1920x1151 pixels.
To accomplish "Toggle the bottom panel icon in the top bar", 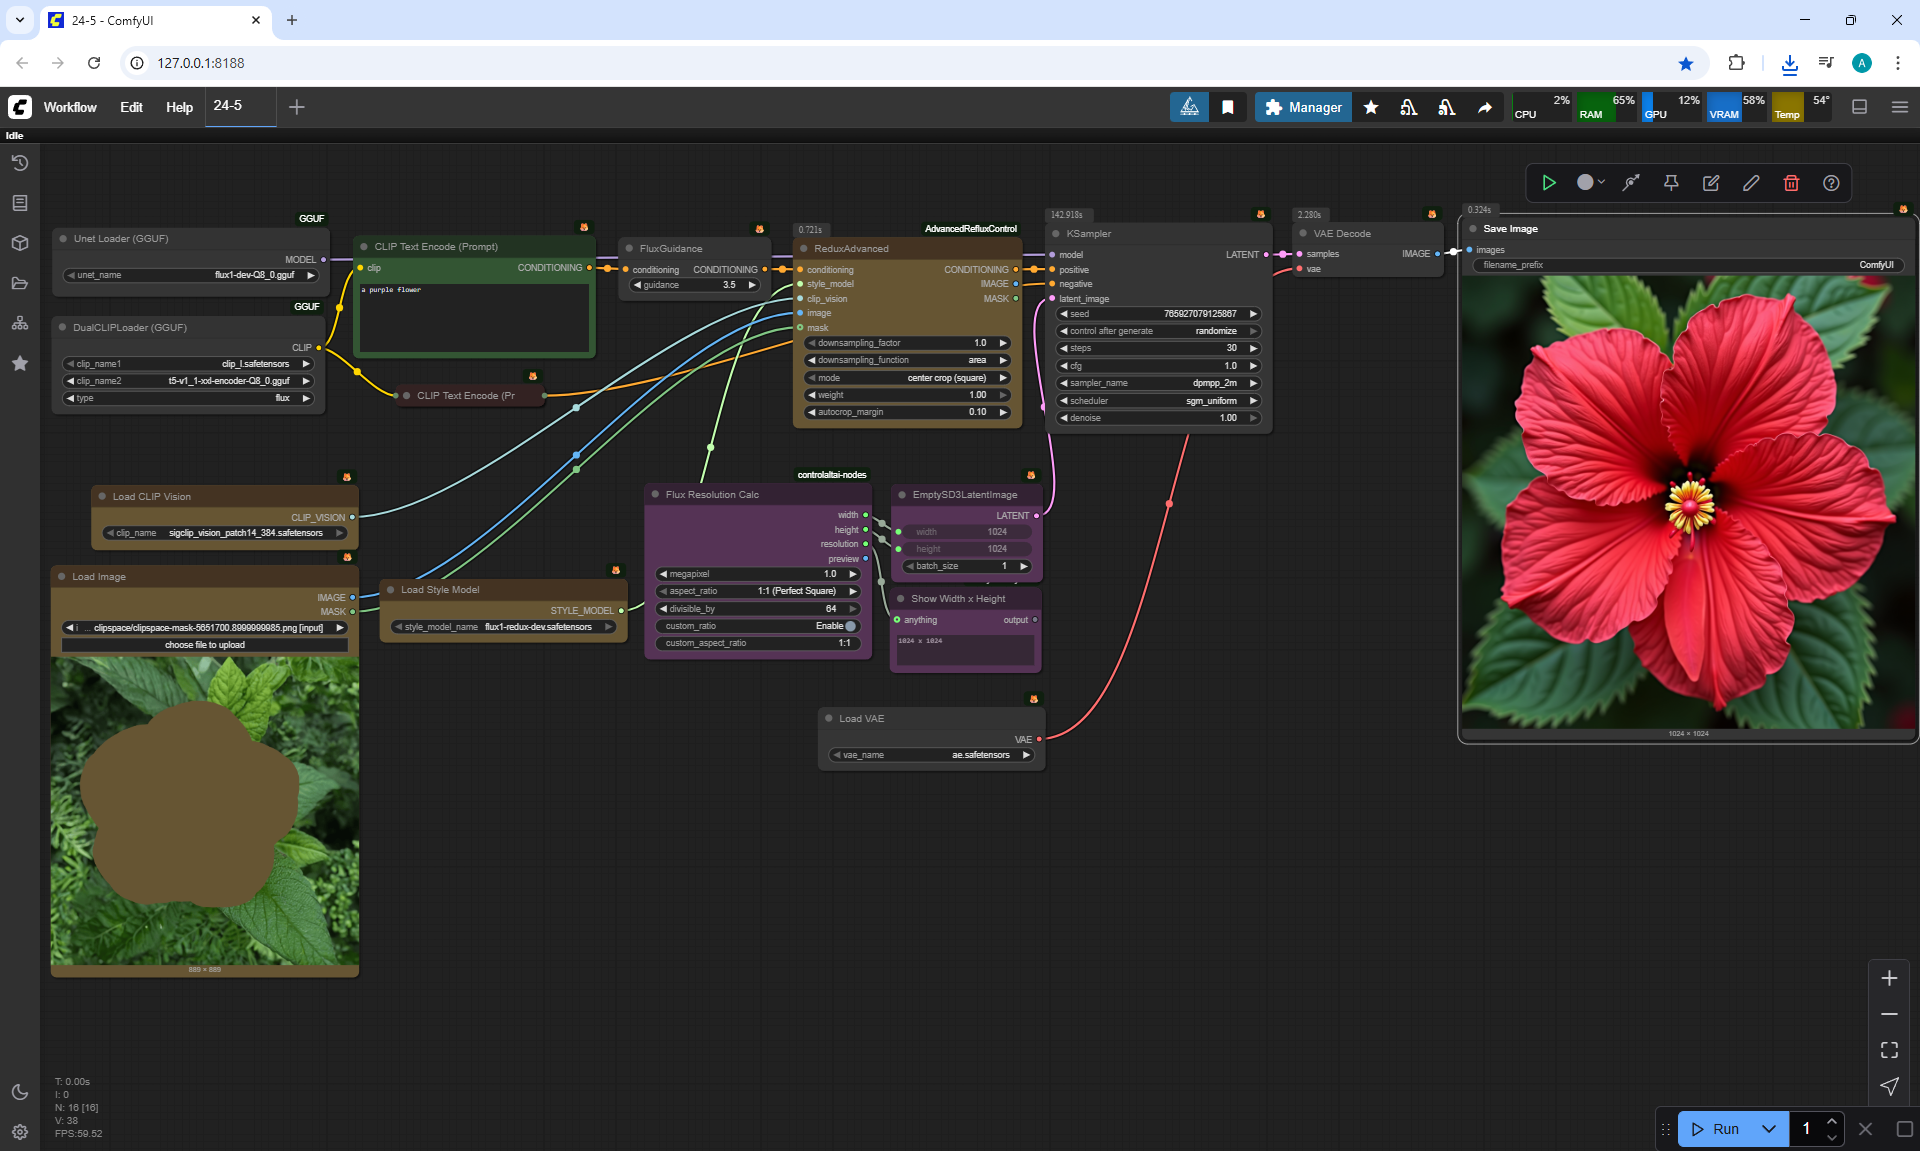I will coord(1860,107).
